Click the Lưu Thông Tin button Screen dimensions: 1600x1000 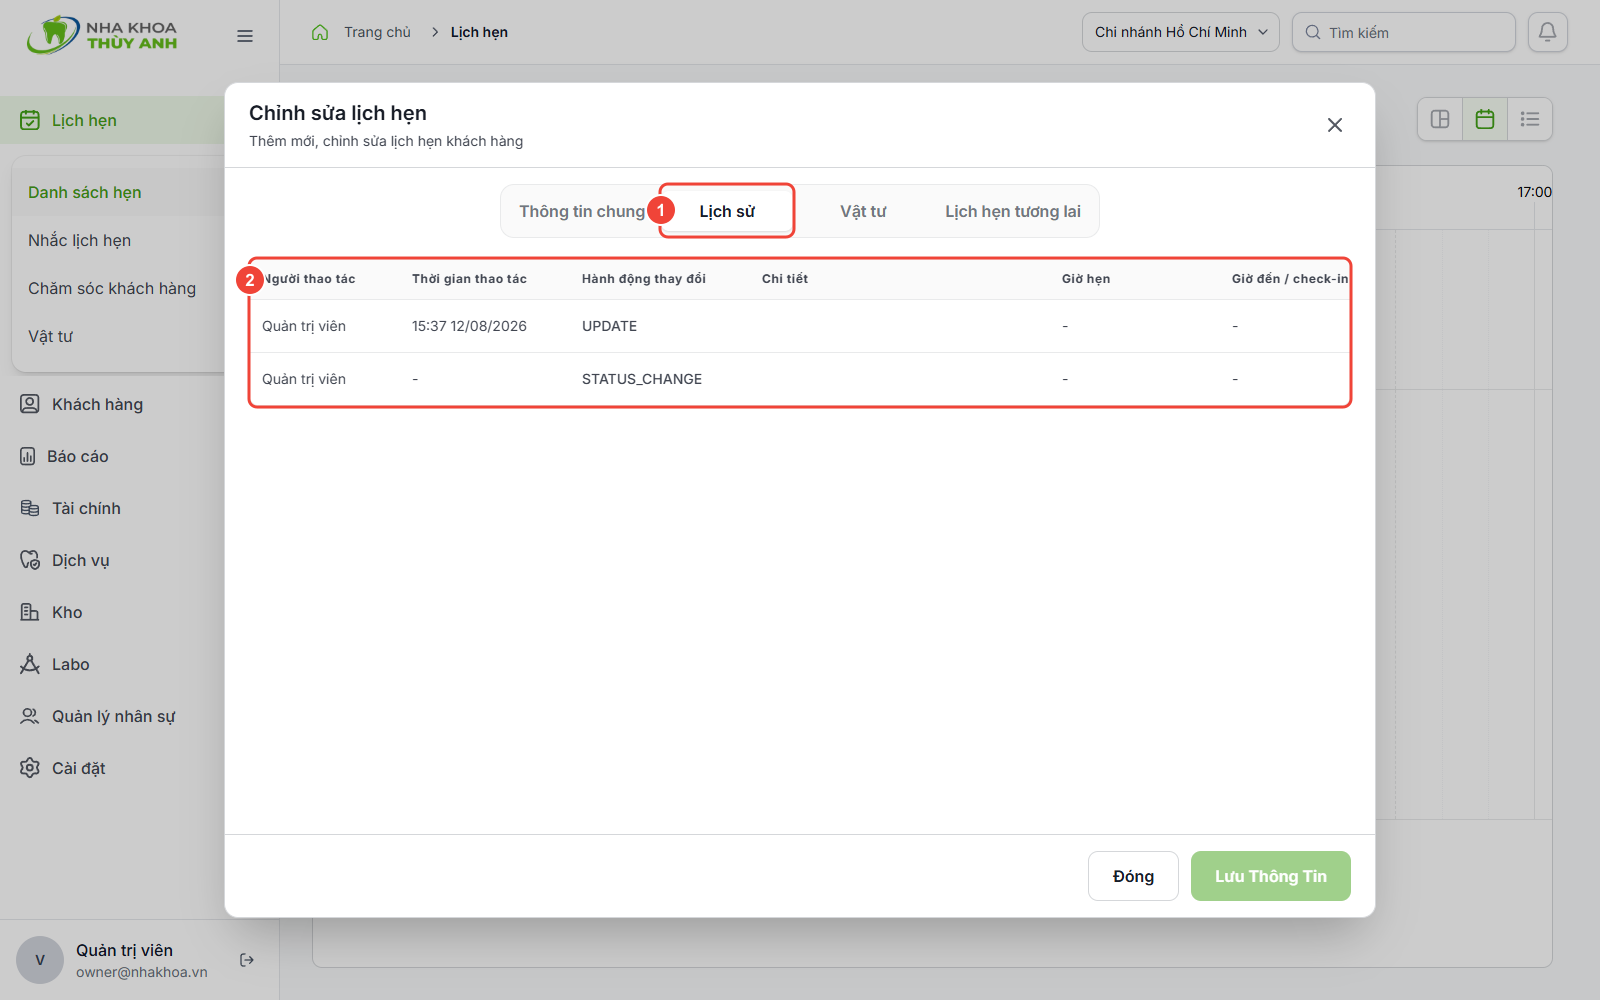pyautogui.click(x=1271, y=876)
